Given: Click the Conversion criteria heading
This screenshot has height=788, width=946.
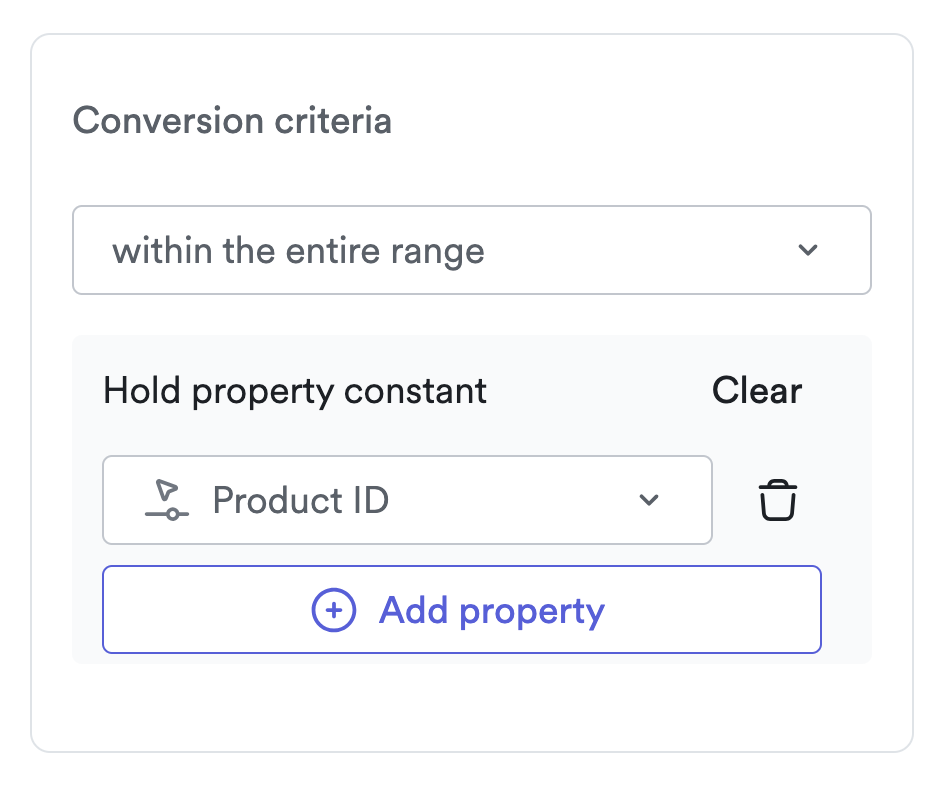Looking at the screenshot, I should (232, 120).
